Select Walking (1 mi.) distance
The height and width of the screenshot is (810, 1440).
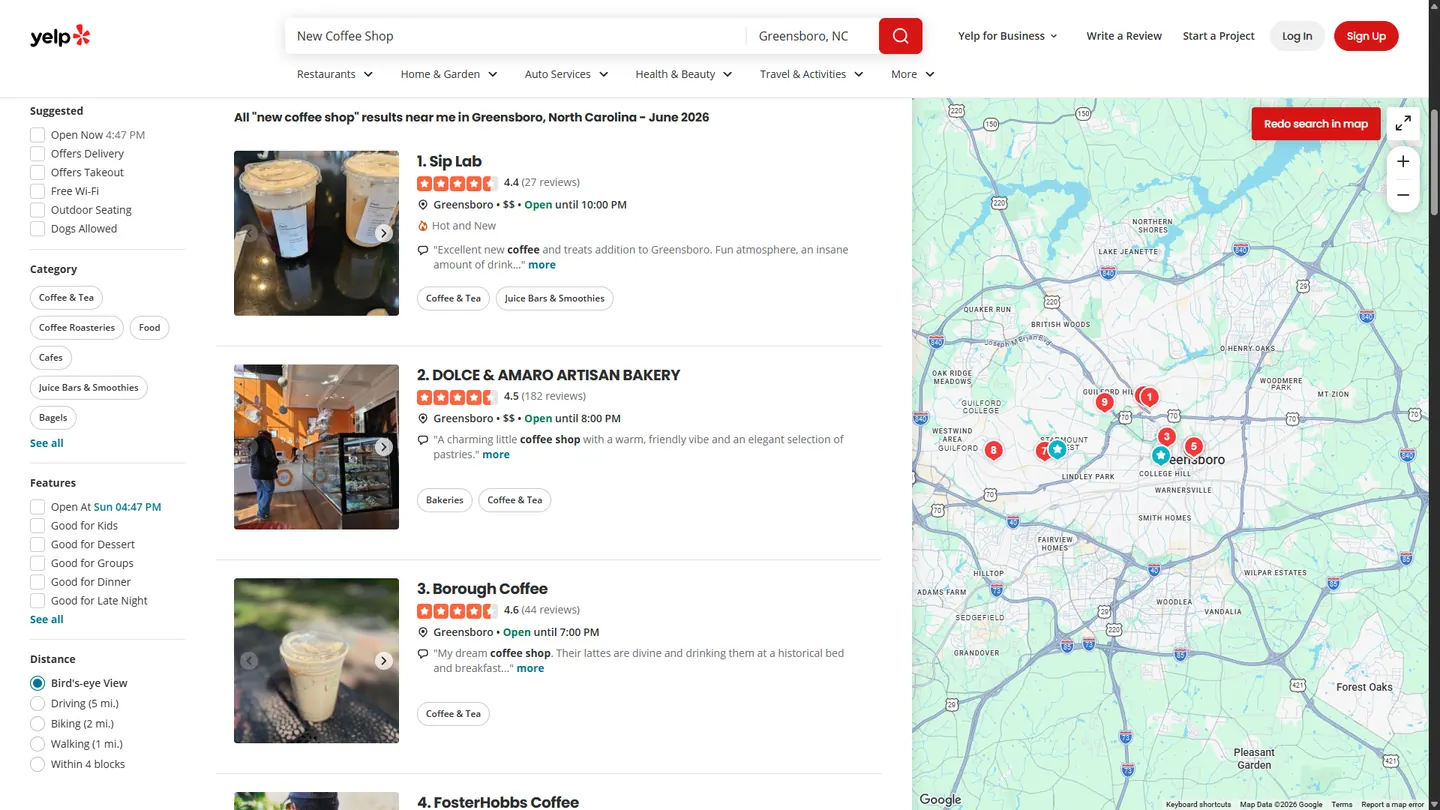[x=37, y=744]
